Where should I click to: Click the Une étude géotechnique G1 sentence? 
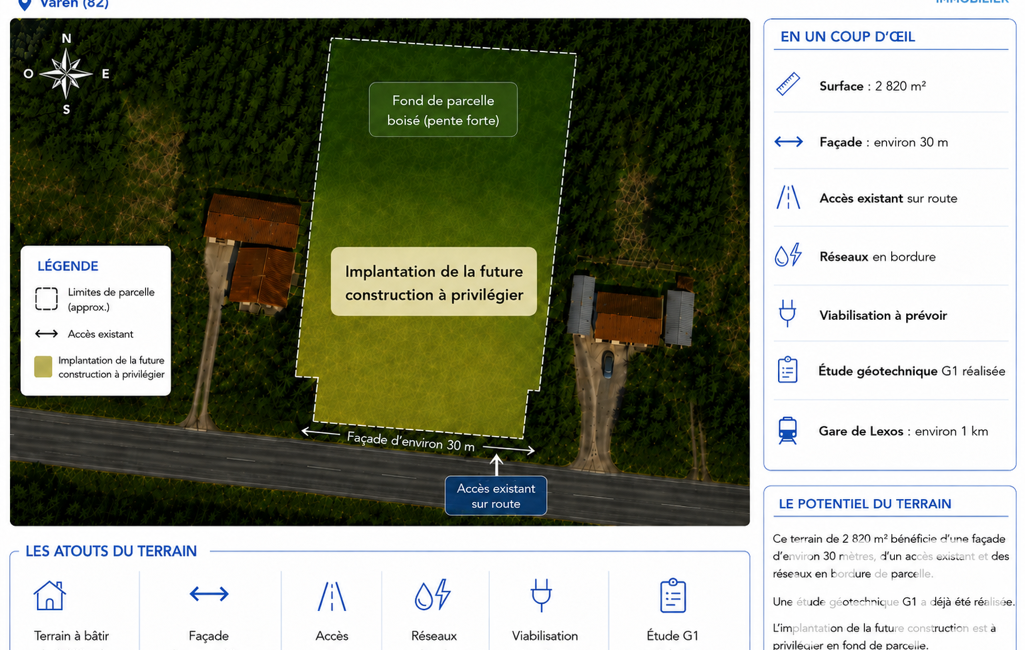click(x=894, y=602)
